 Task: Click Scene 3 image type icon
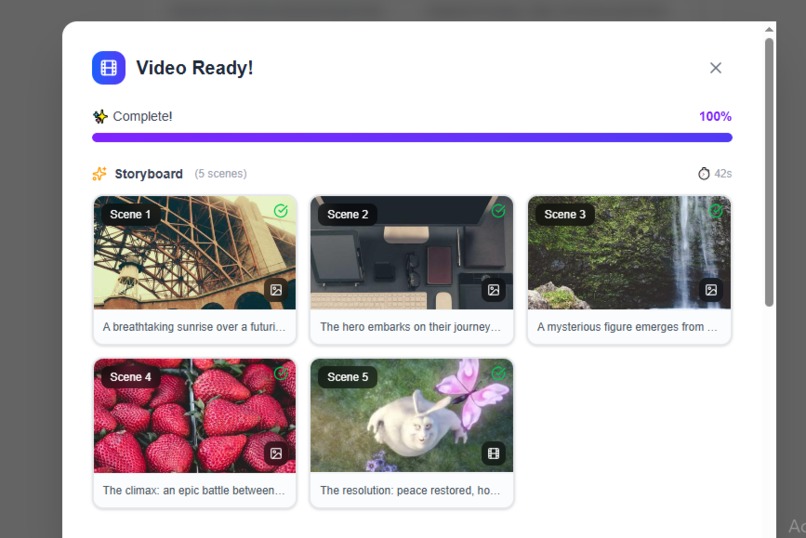(x=711, y=290)
